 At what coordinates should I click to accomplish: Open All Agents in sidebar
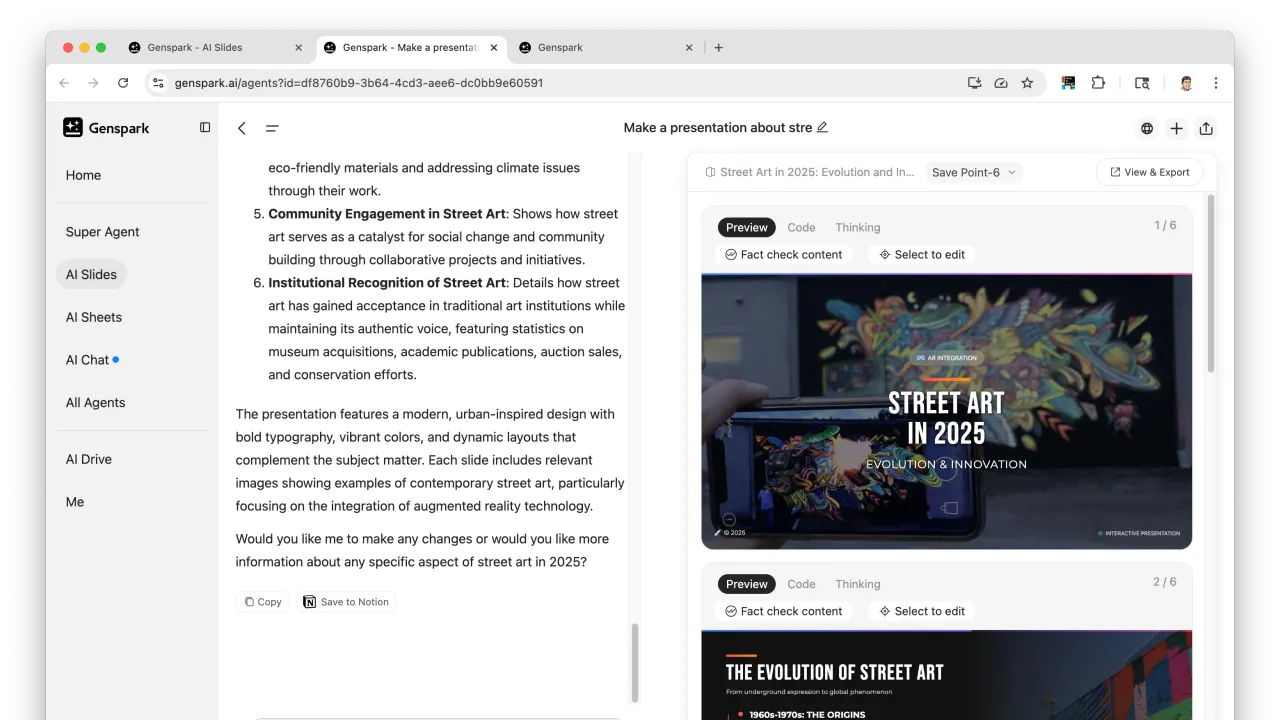click(95, 403)
